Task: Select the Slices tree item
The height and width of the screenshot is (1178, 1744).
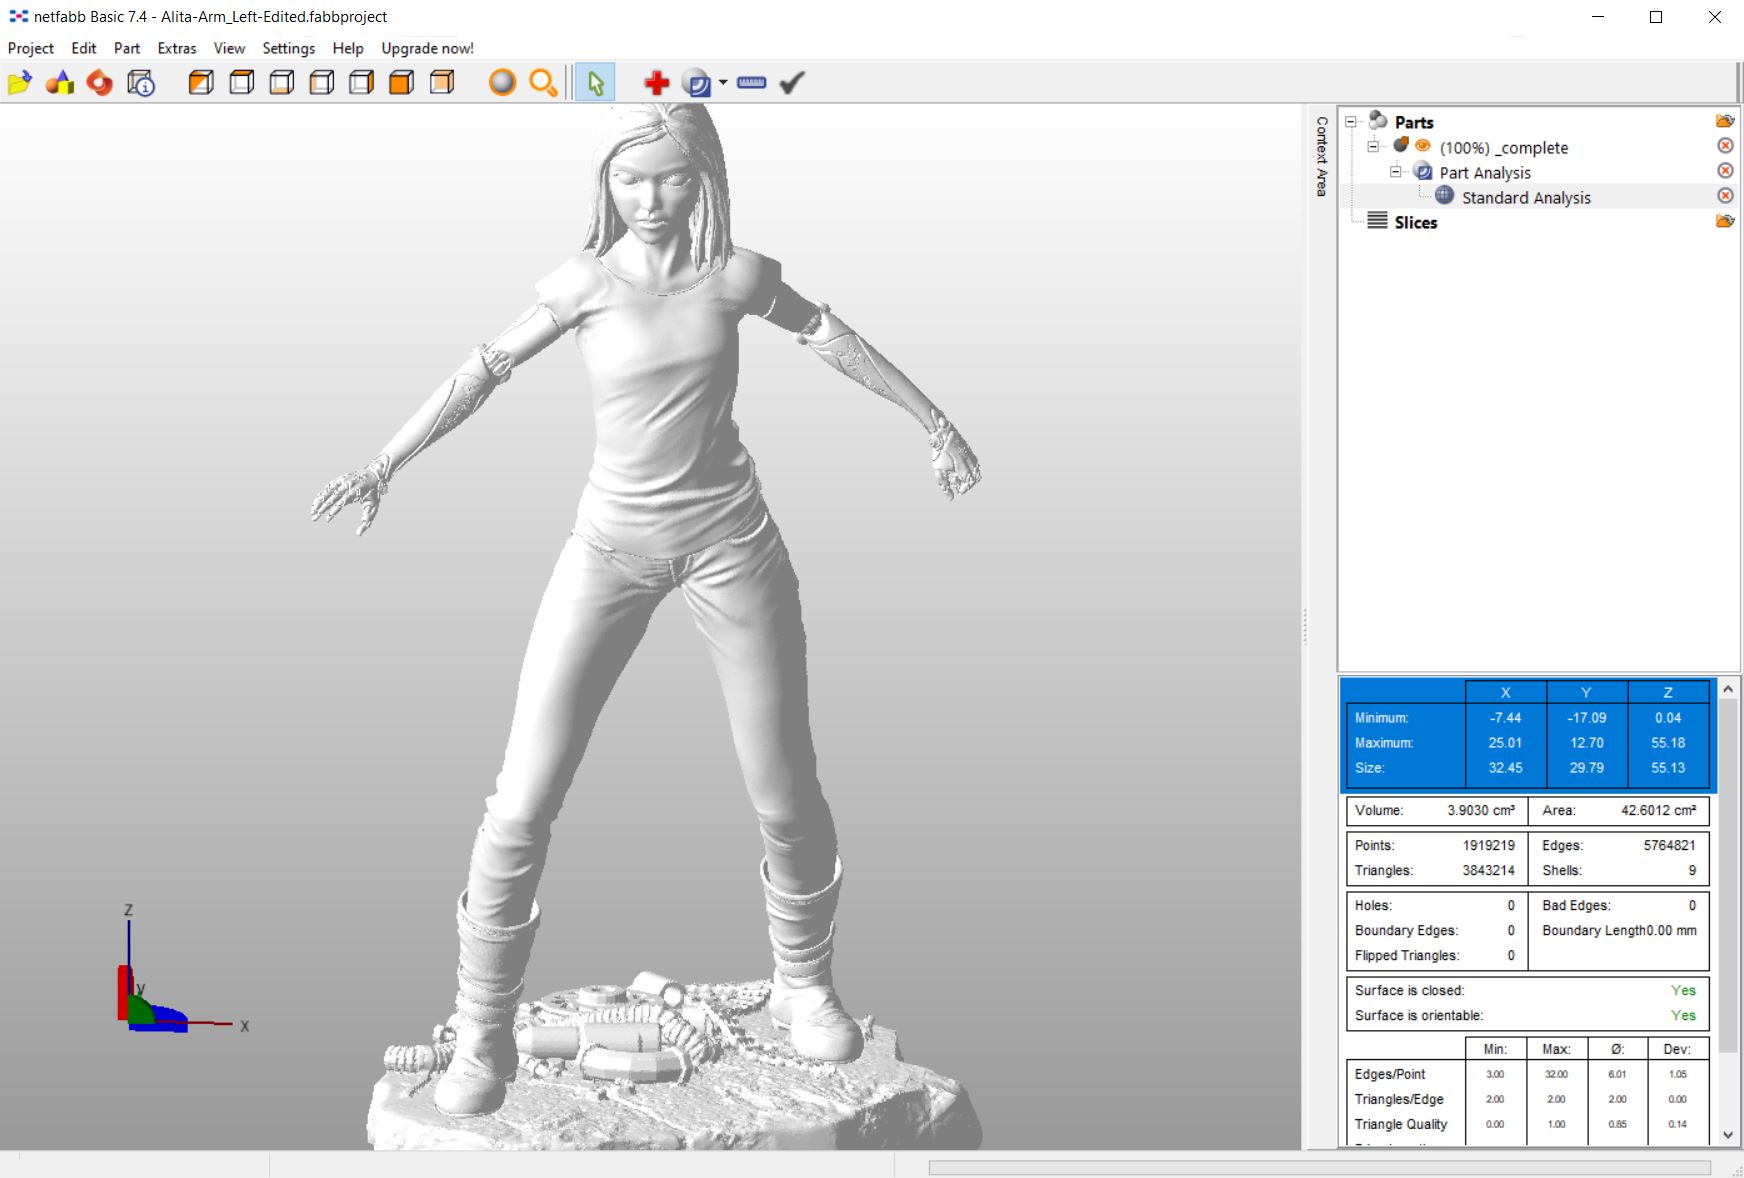Action: click(x=1416, y=222)
